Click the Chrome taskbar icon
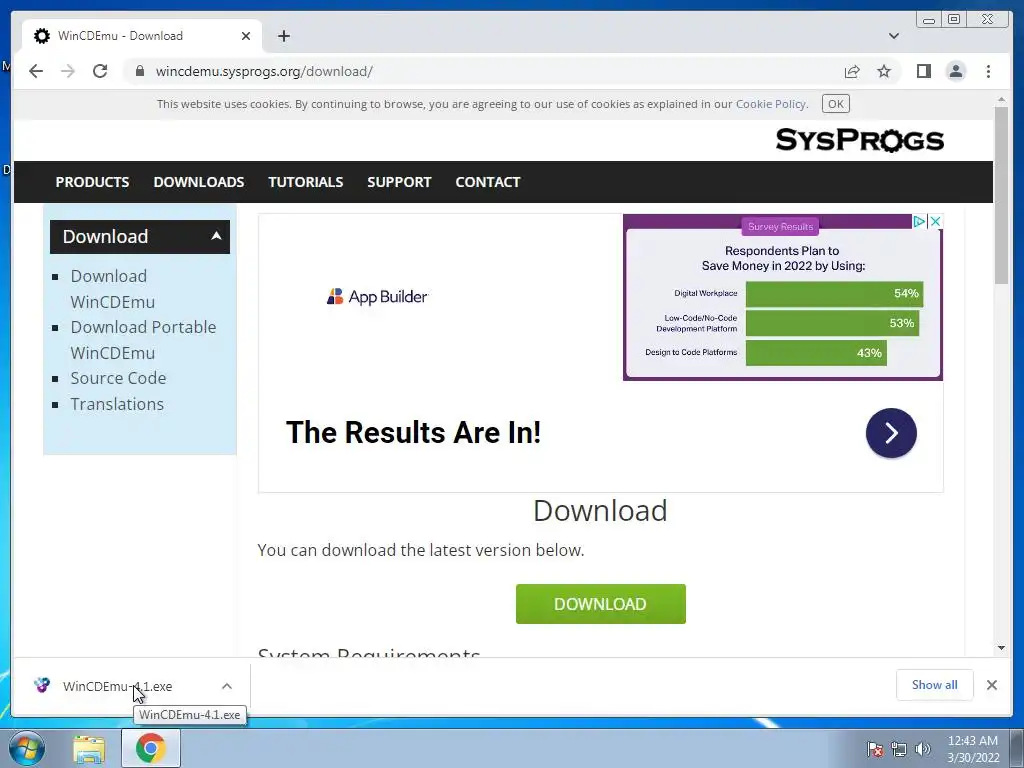The image size is (1024, 768). click(x=150, y=748)
